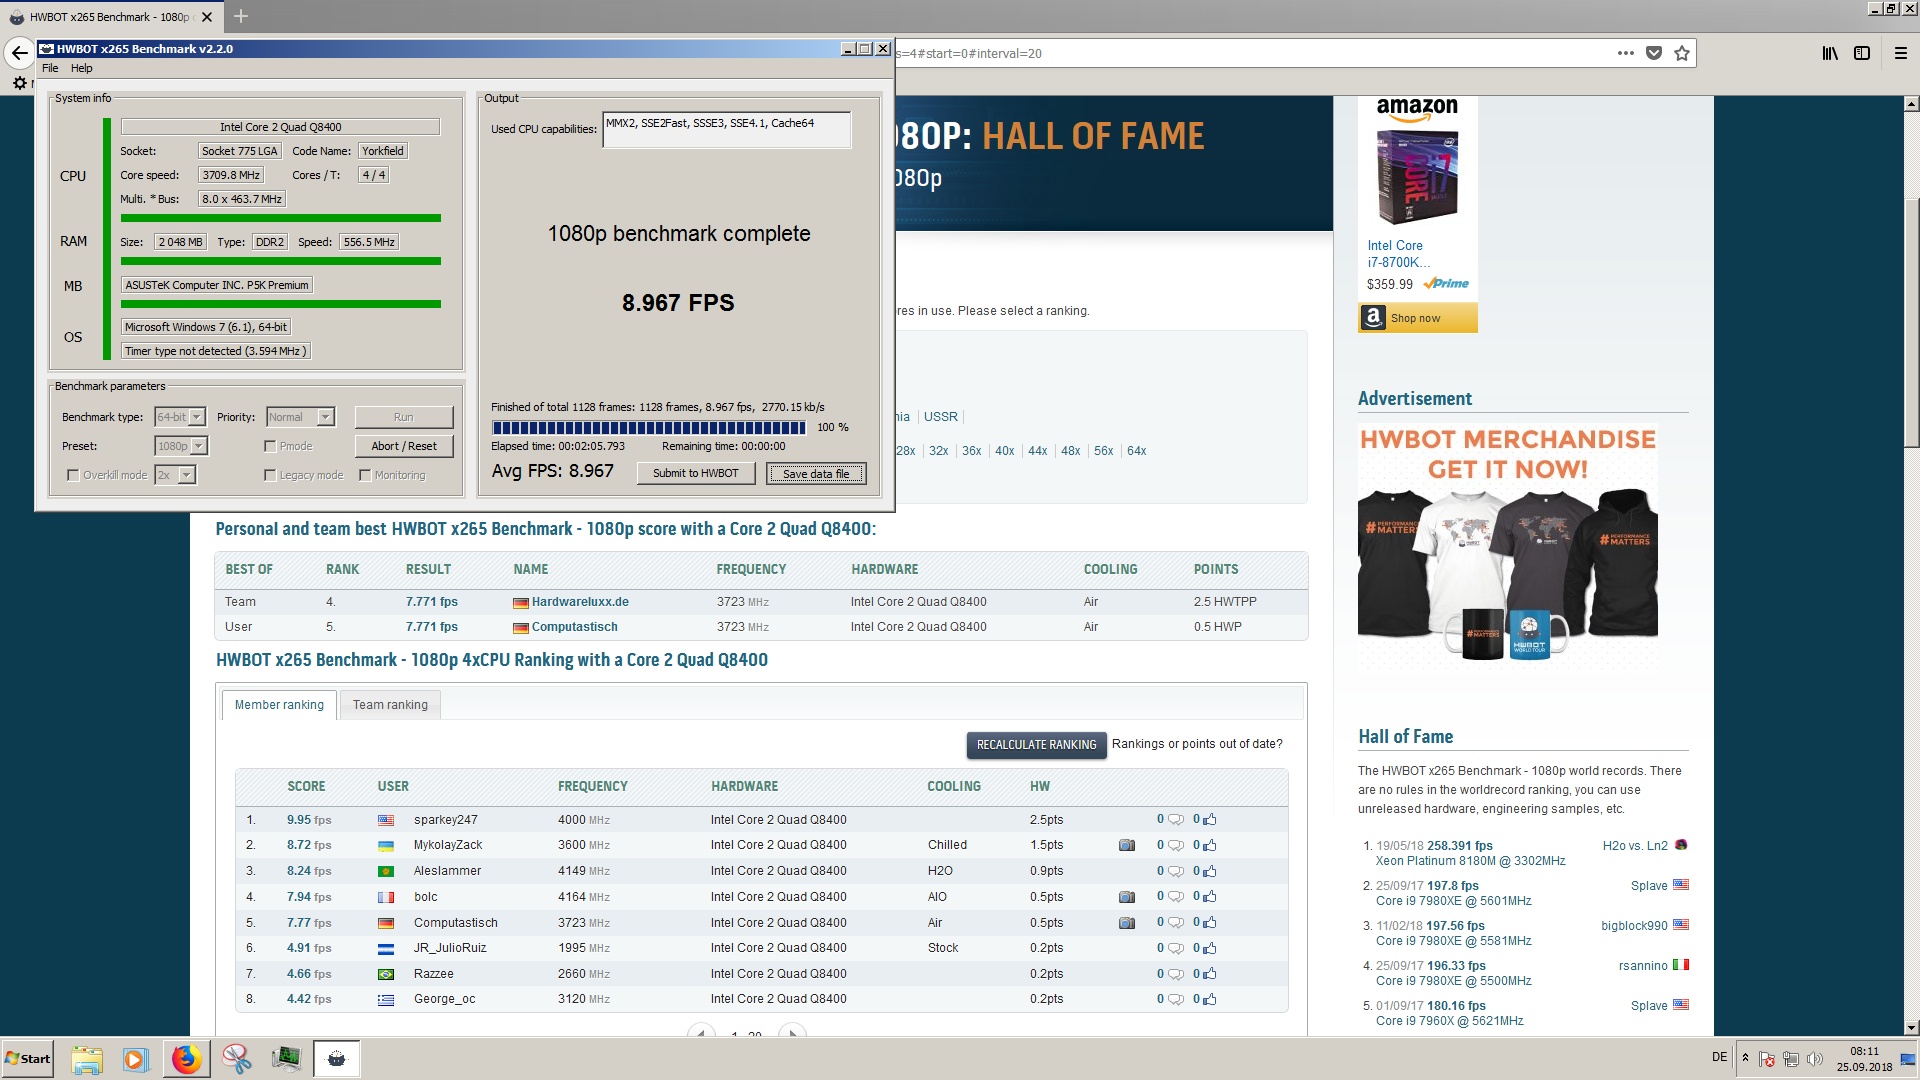1920x1080 pixels.
Task: Click Submit to HWBOT button
Action: pos(696,473)
